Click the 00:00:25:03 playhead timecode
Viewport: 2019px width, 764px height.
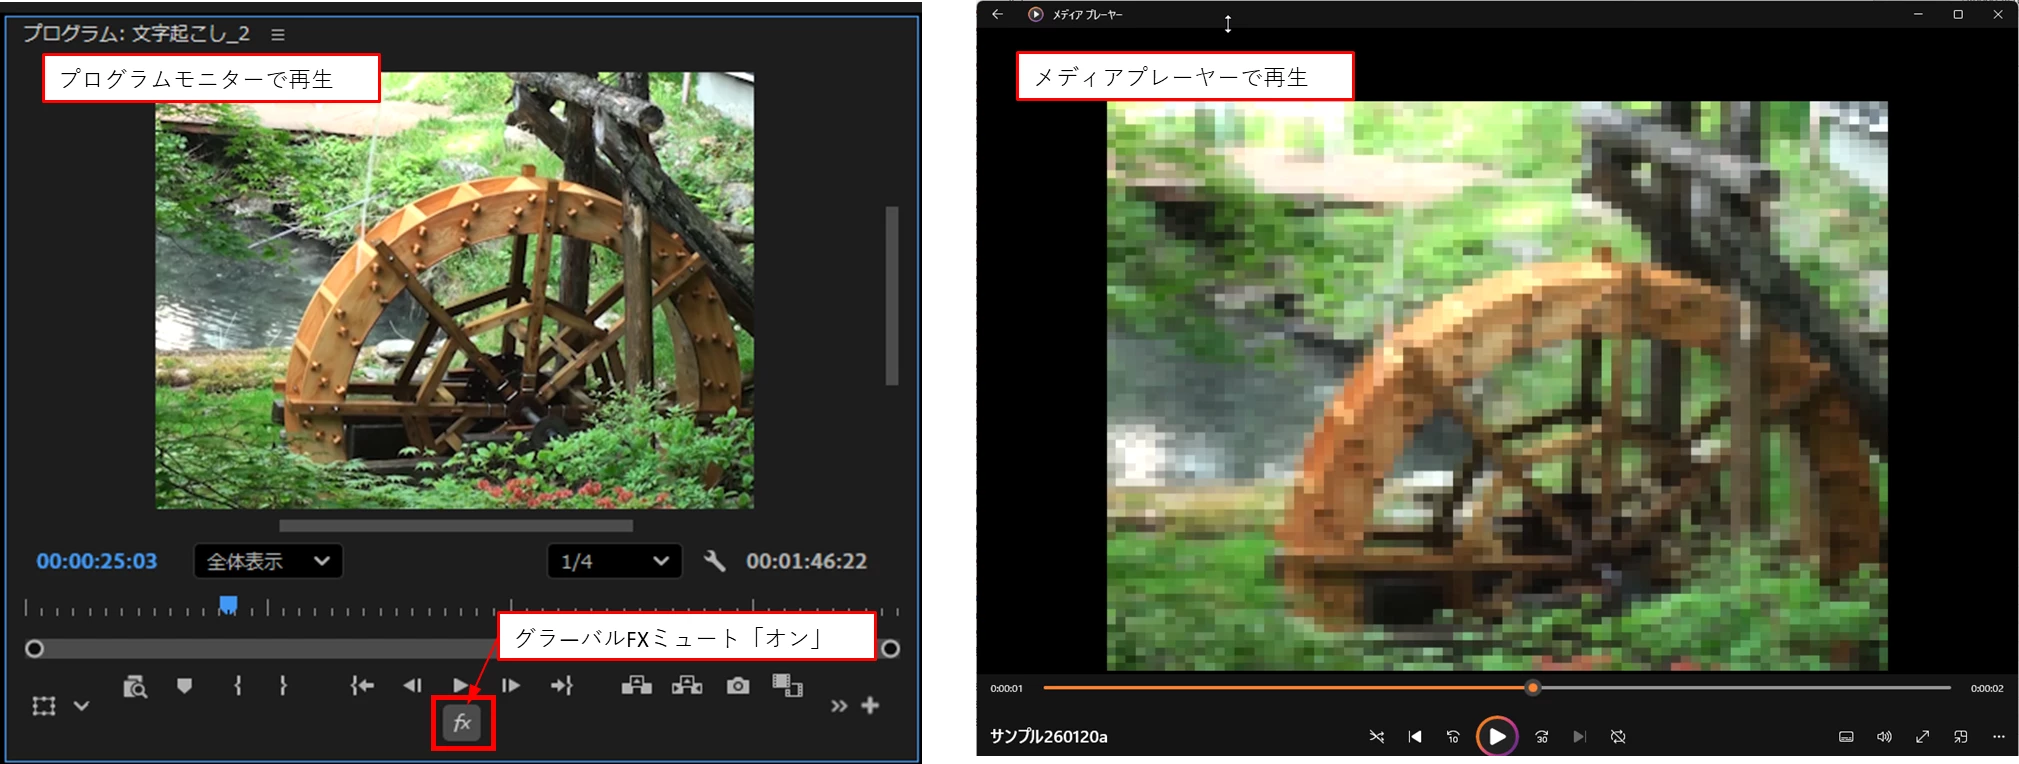pos(97,561)
